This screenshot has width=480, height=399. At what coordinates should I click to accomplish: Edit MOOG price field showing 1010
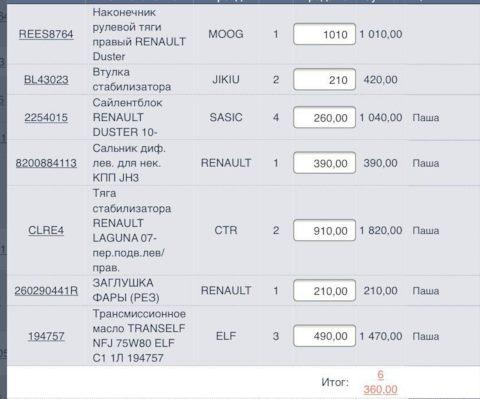tap(324, 34)
